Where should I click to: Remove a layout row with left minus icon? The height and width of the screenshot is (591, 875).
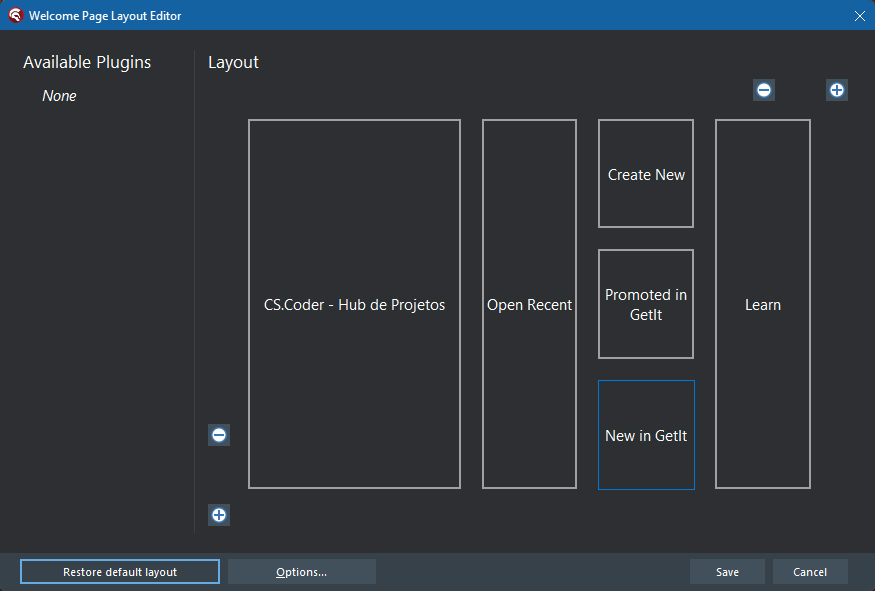pos(219,435)
